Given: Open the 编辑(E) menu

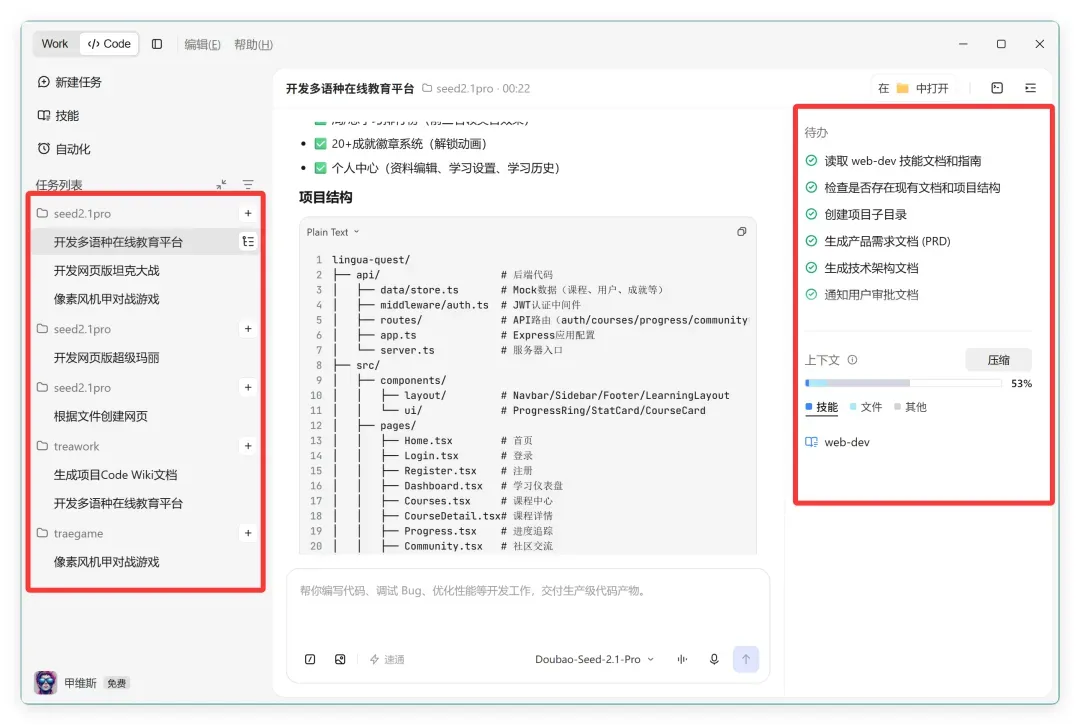Looking at the screenshot, I should (202, 44).
